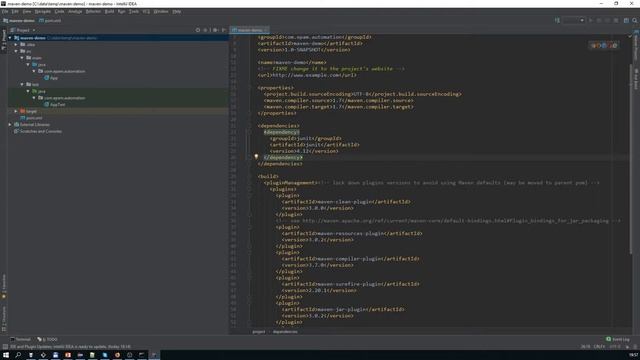Click the project breadcrumb below editor
The width and height of the screenshot is (640, 360).
pyautogui.click(x=259, y=332)
